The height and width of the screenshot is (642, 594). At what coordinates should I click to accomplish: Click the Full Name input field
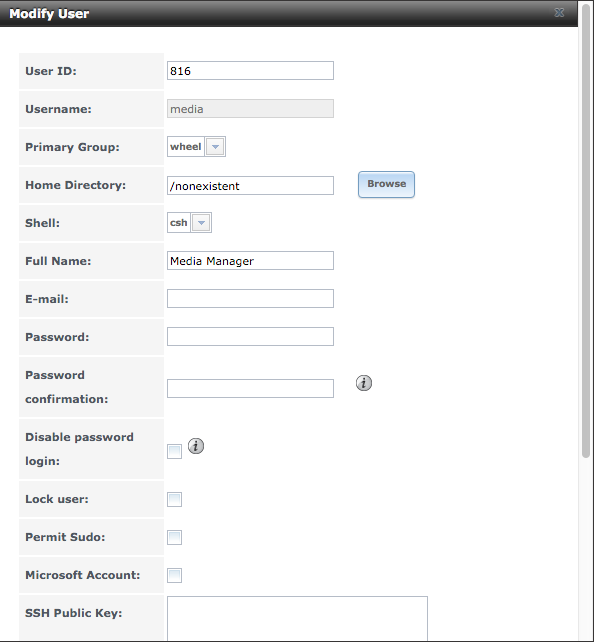tap(250, 261)
